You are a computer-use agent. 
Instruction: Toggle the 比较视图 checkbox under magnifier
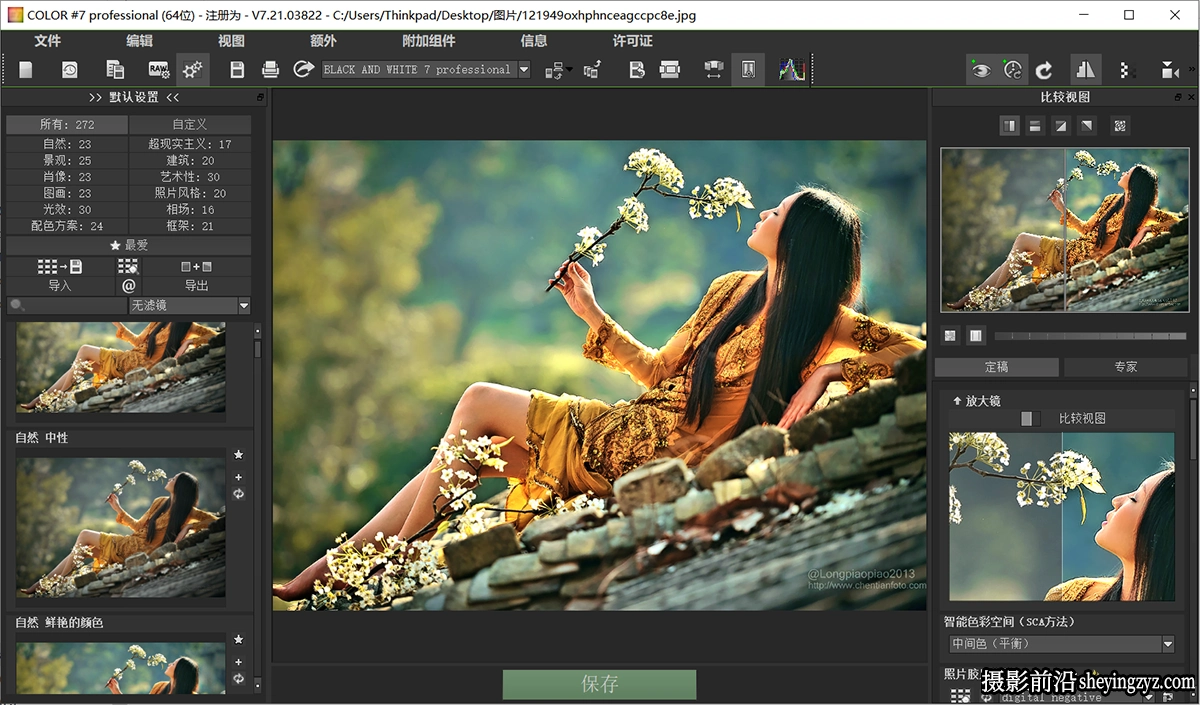[1030, 419]
